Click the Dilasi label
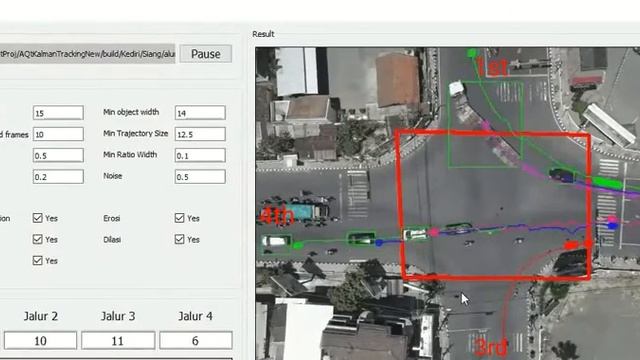 [112, 240]
